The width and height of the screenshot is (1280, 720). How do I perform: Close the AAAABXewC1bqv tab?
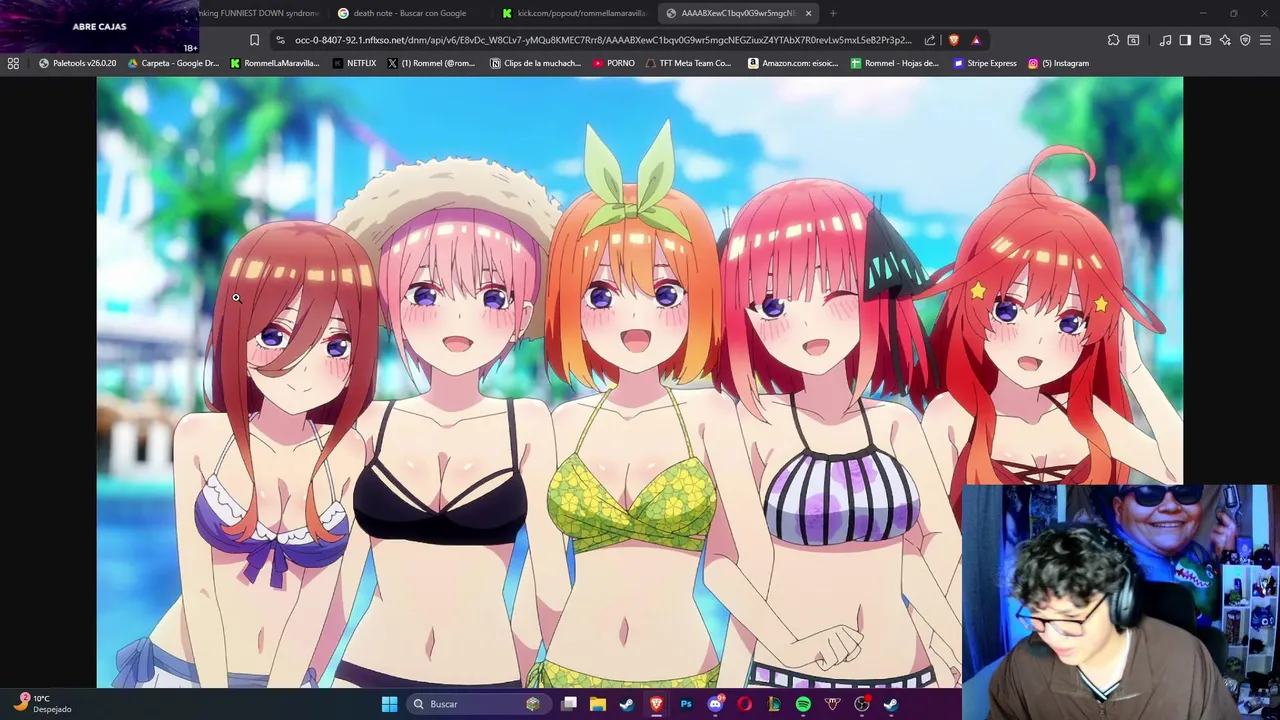click(x=808, y=13)
